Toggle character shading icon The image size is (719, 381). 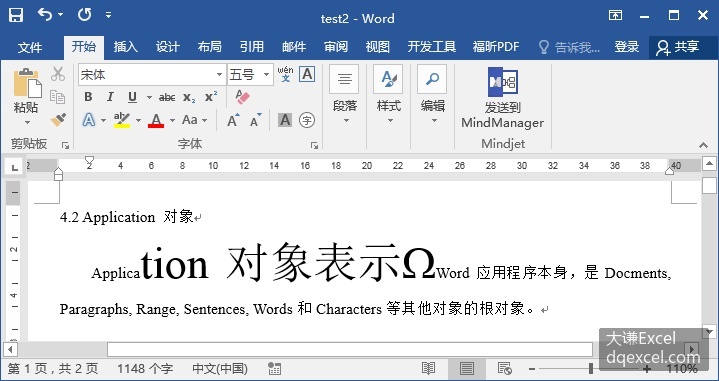(x=285, y=120)
